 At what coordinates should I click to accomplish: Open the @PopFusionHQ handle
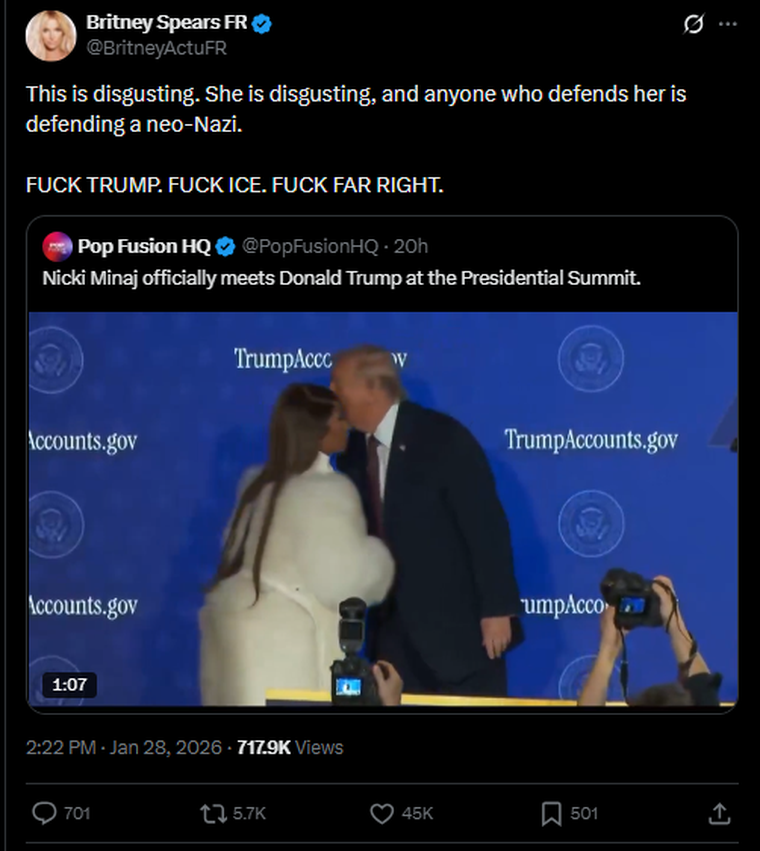pos(310,246)
